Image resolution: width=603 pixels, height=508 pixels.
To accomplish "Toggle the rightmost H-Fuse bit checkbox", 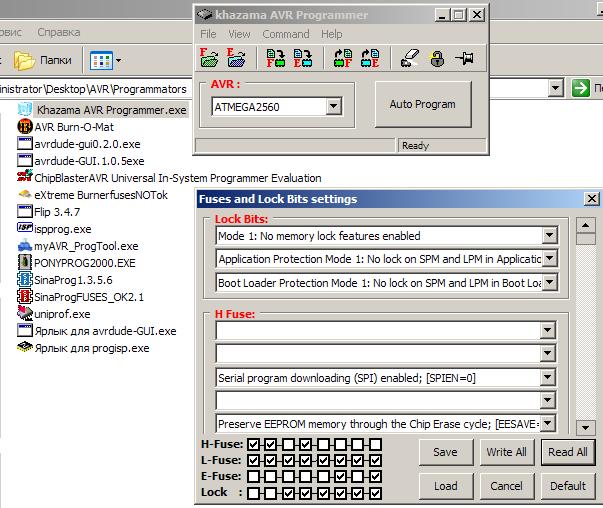I will coord(375,445).
